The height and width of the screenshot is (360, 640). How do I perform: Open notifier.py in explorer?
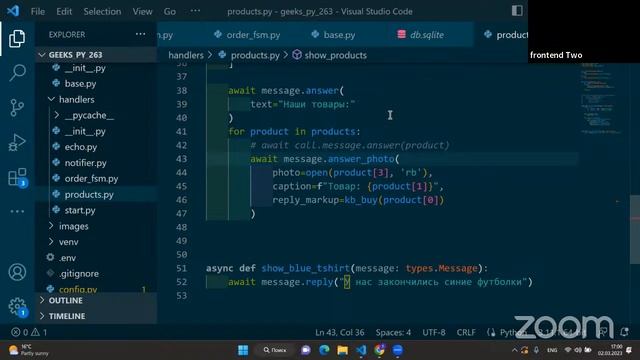[x=85, y=163]
